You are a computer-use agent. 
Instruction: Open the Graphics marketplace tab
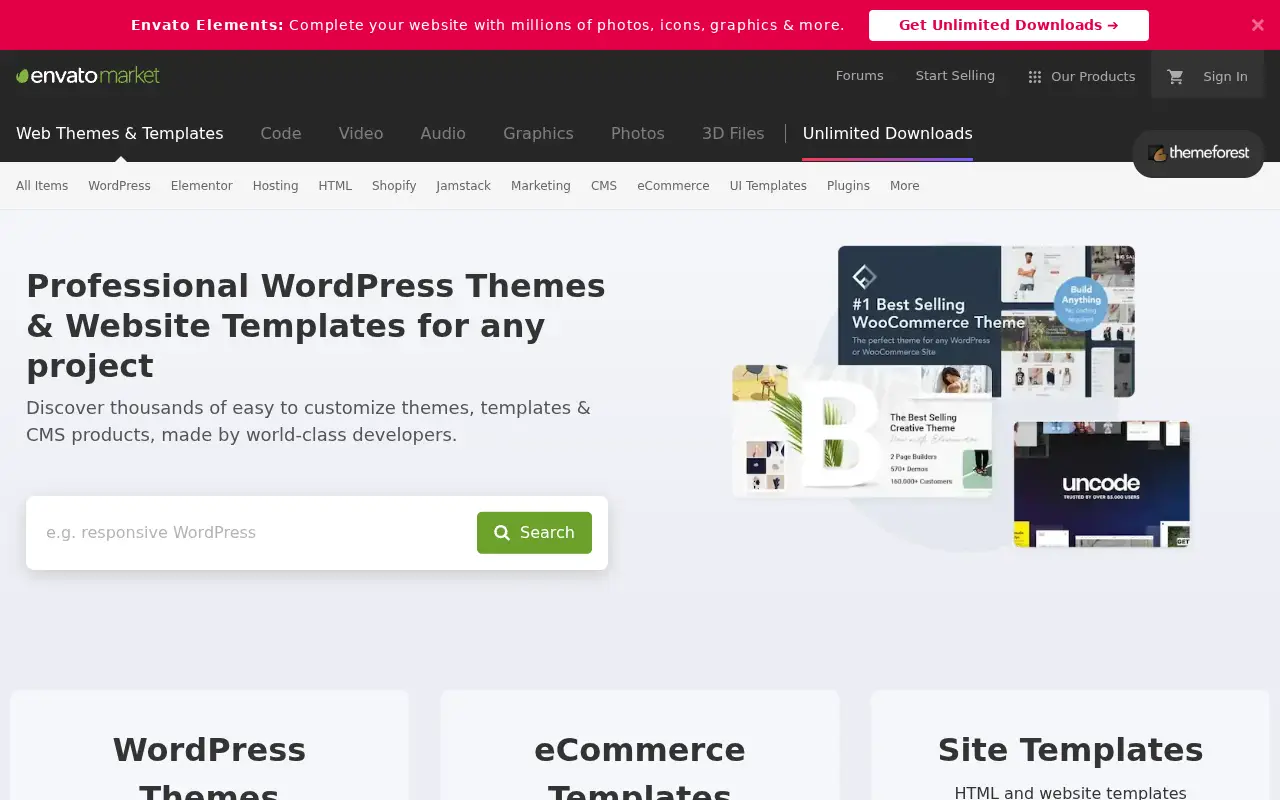click(x=538, y=133)
